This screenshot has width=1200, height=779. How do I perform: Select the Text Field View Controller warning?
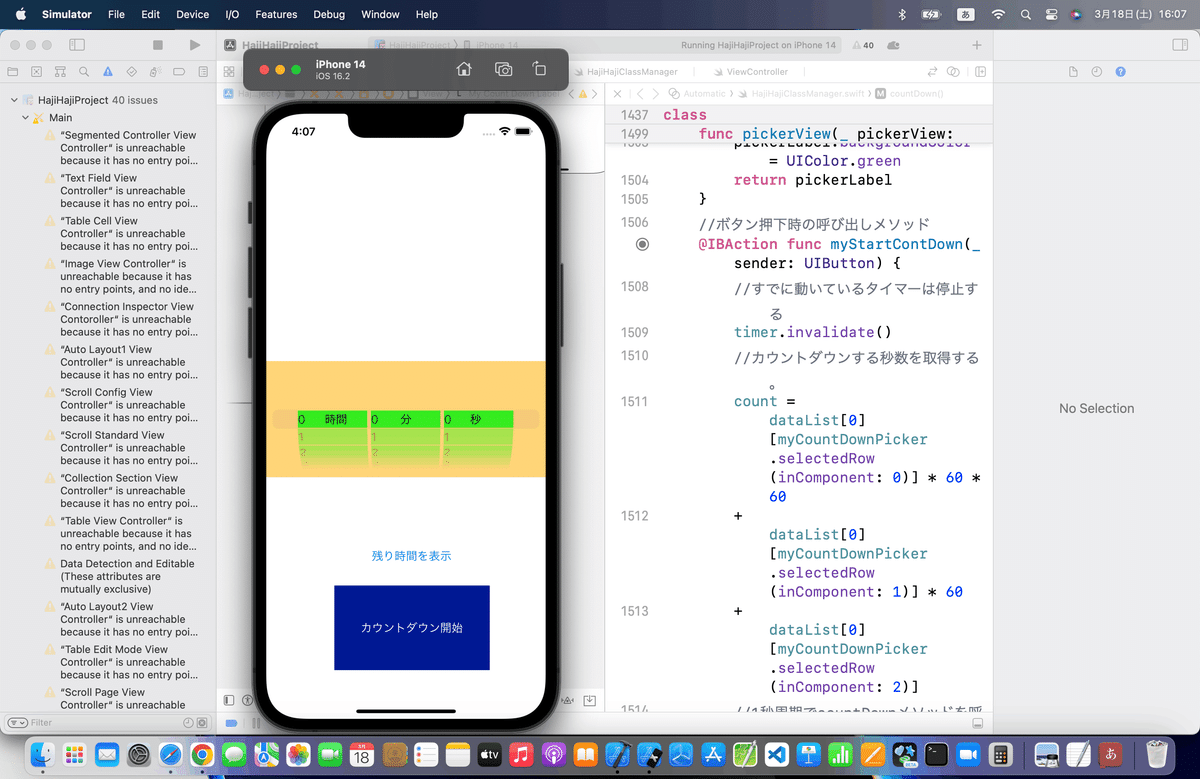119,191
